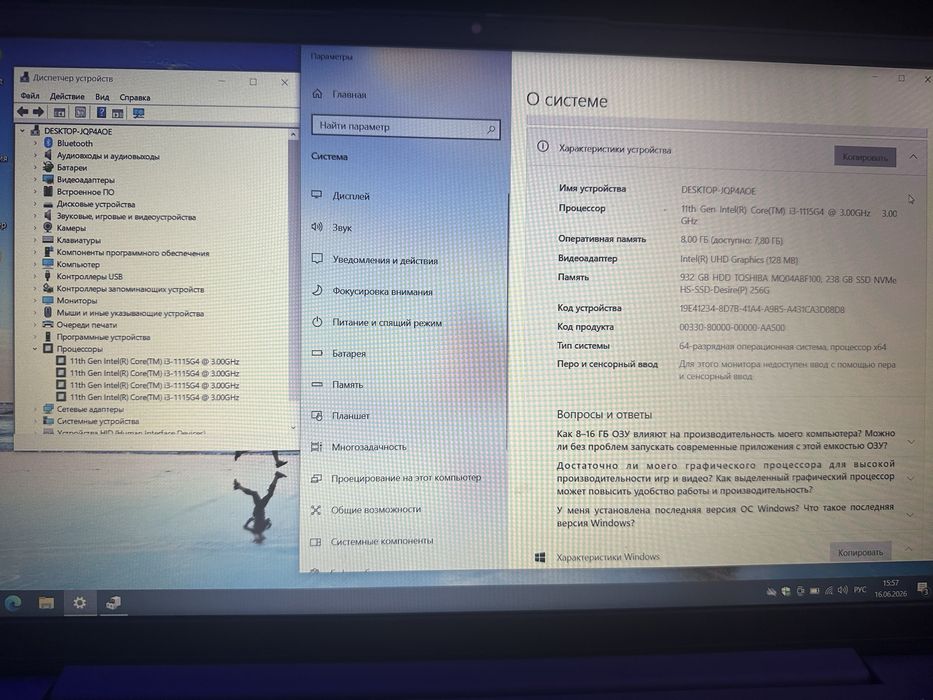Expand the 8–16 ГБ ОЗУ question
The image size is (933, 700).
[911, 442]
